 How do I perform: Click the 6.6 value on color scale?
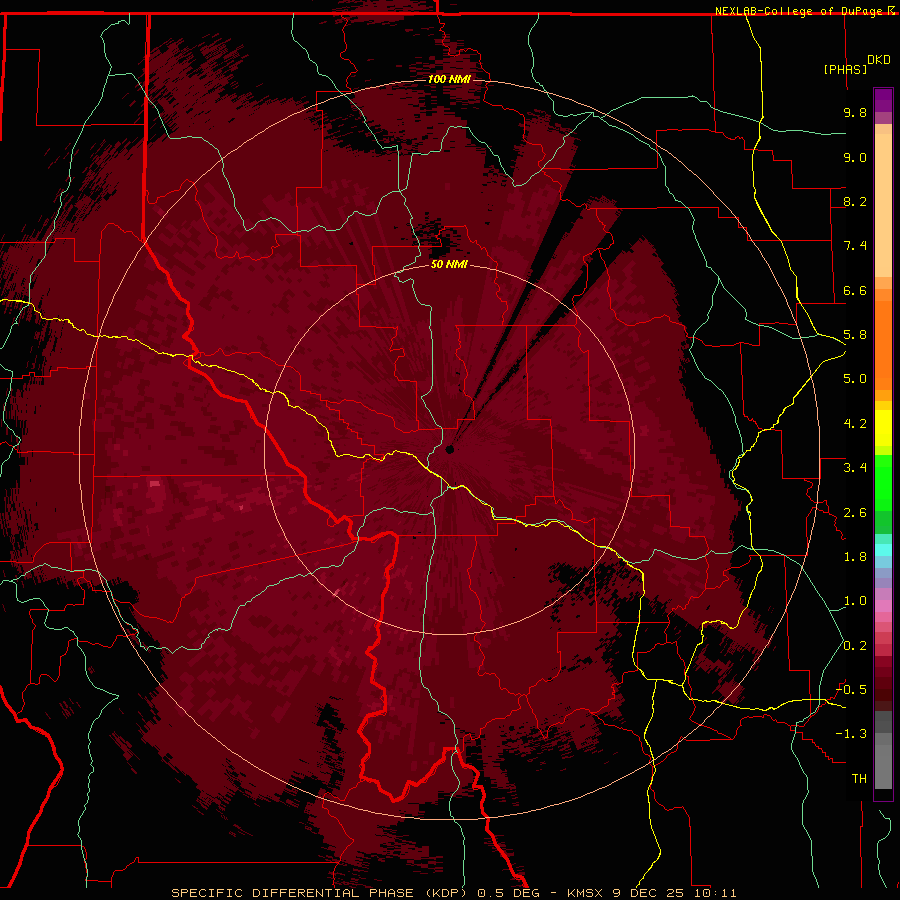tap(855, 290)
